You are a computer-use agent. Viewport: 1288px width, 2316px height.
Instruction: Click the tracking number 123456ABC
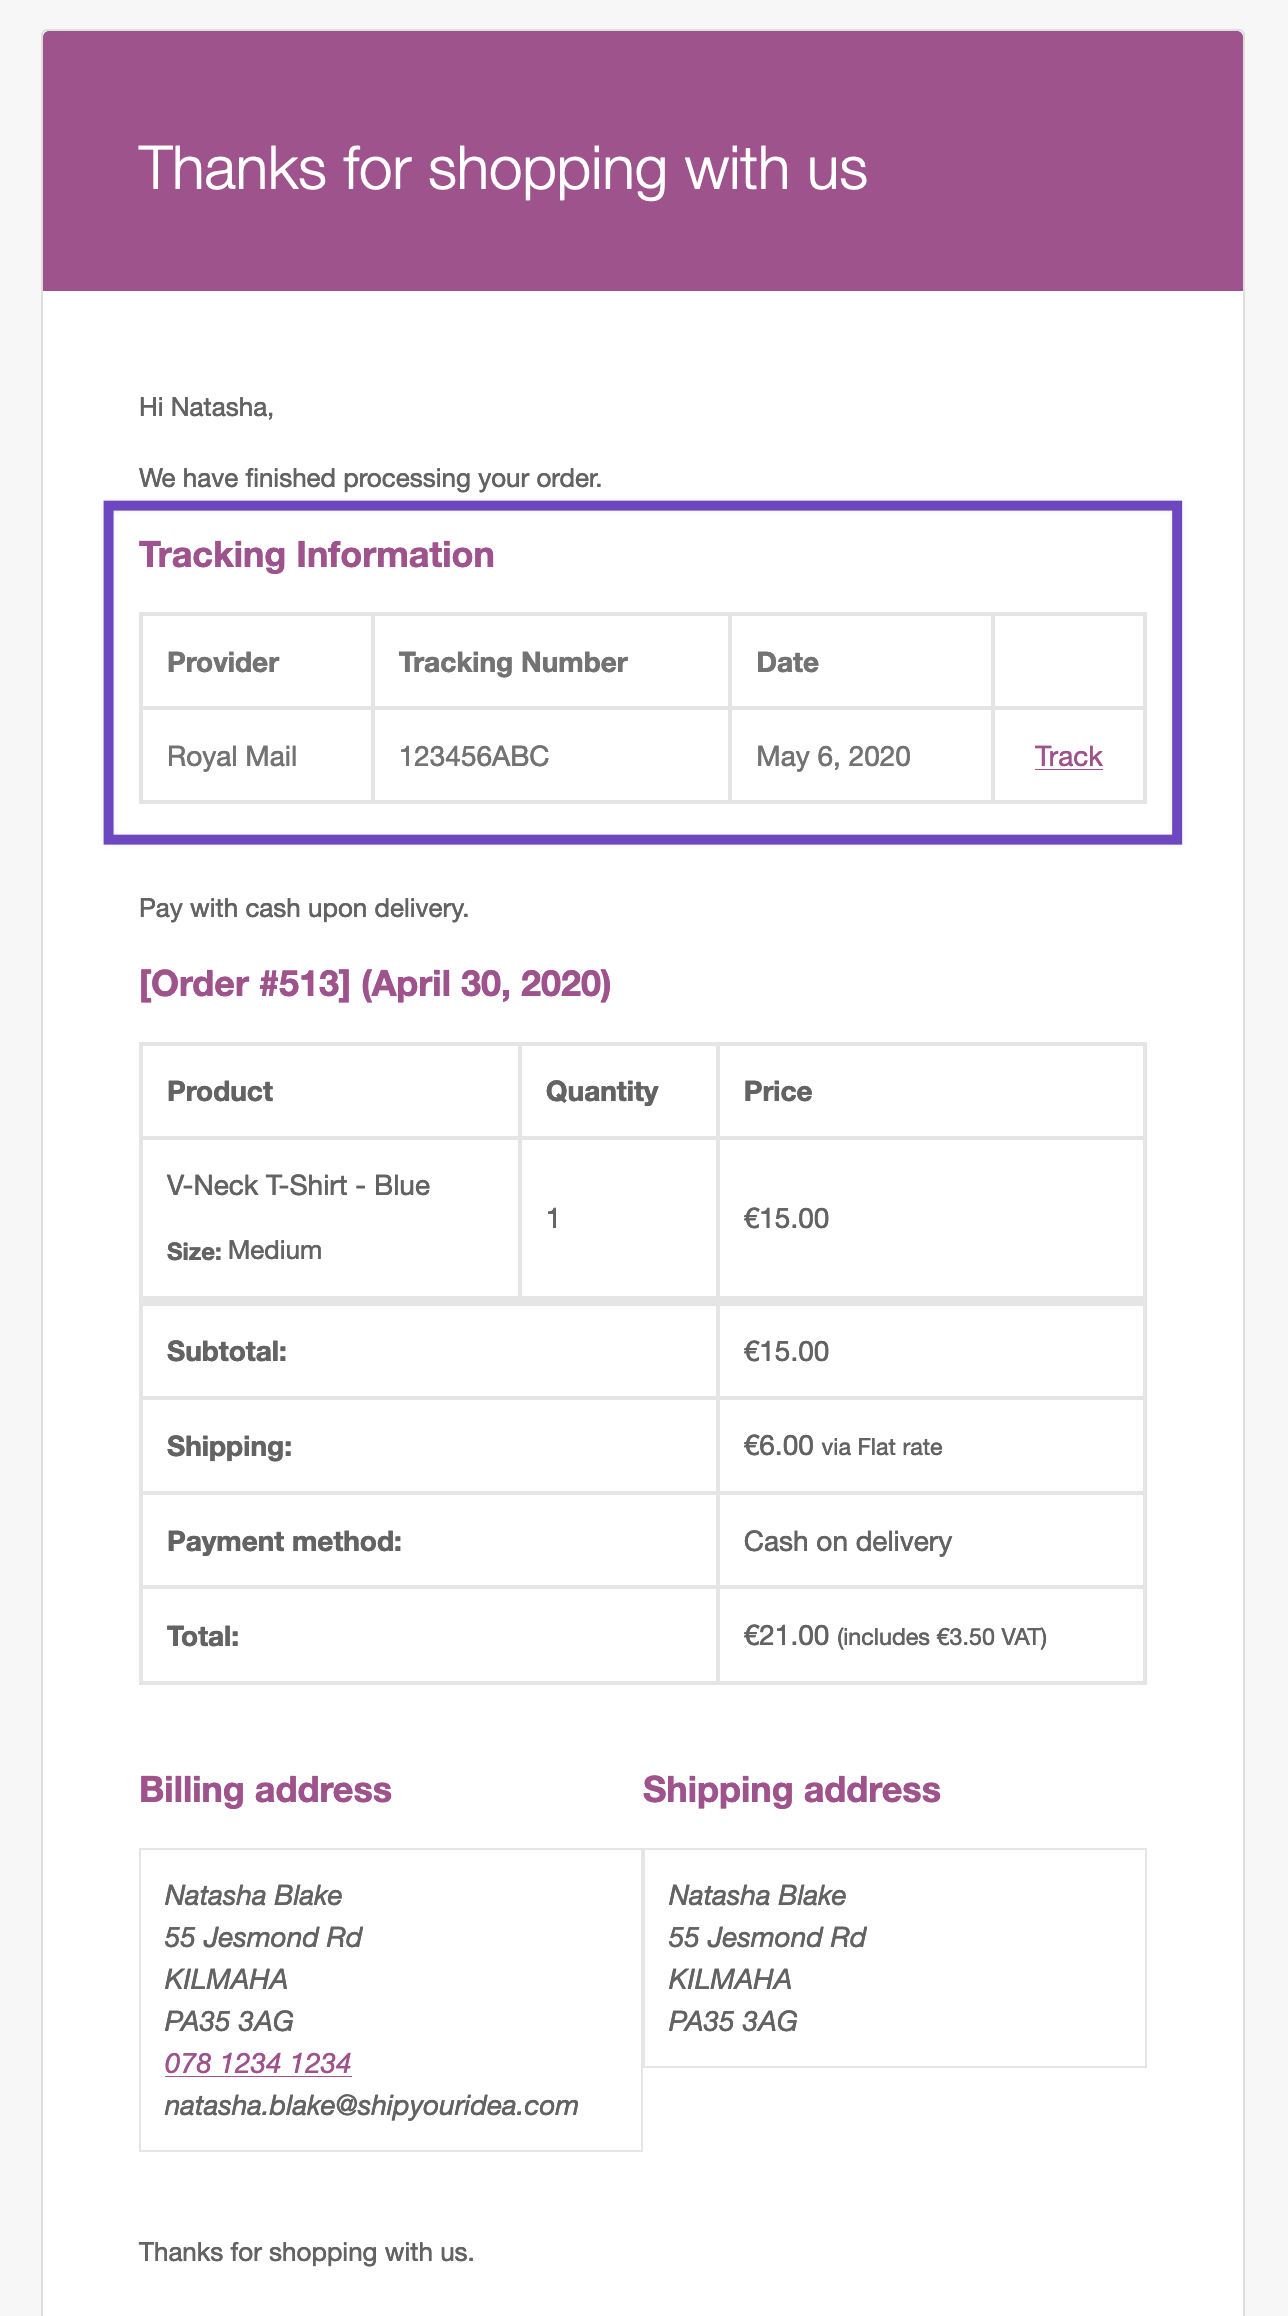474,756
